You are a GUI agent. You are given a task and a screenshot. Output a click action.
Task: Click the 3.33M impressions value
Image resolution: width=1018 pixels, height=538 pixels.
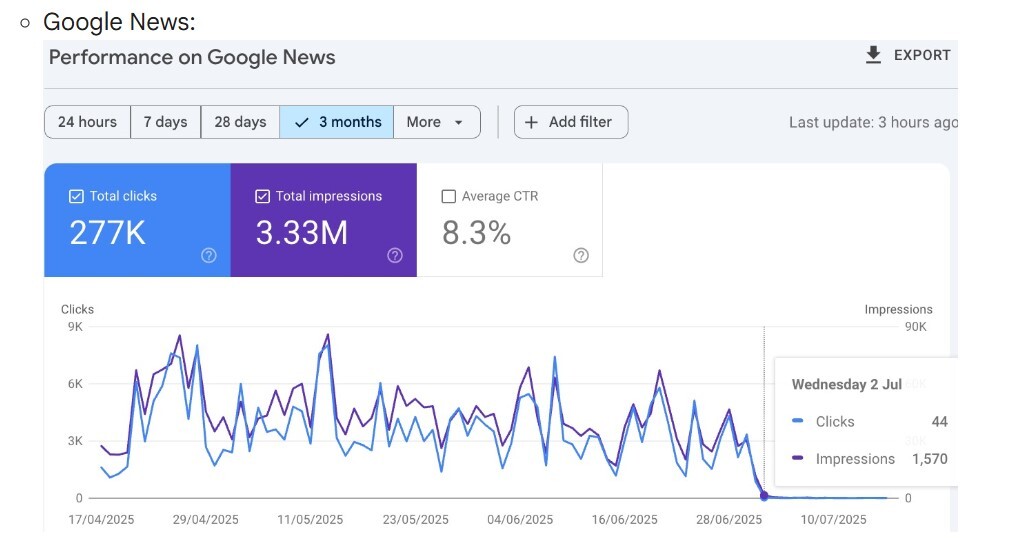coord(302,233)
